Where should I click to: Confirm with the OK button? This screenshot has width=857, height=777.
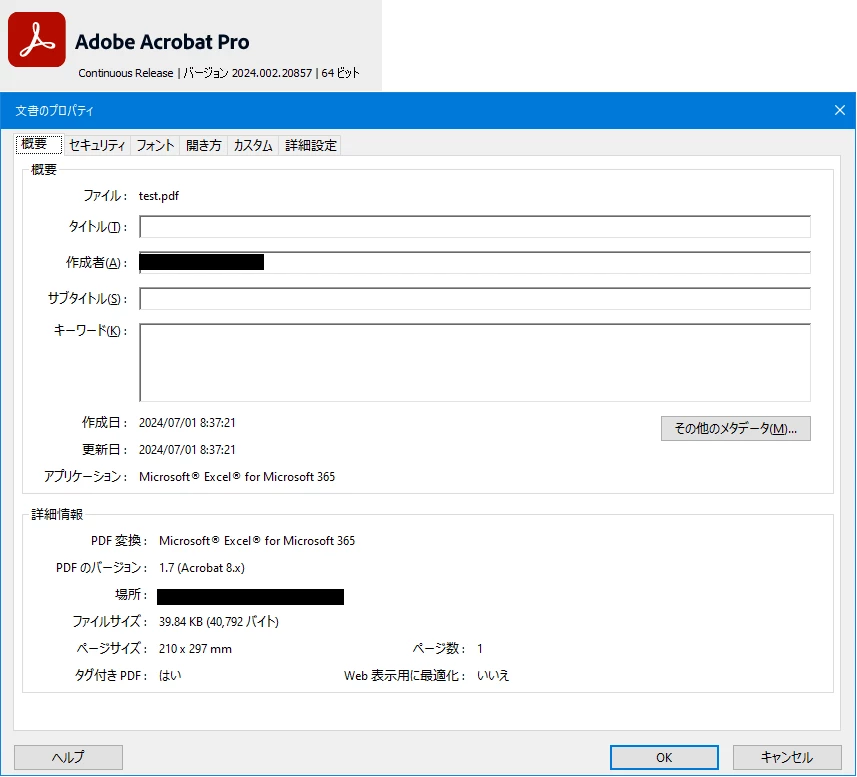pos(664,757)
